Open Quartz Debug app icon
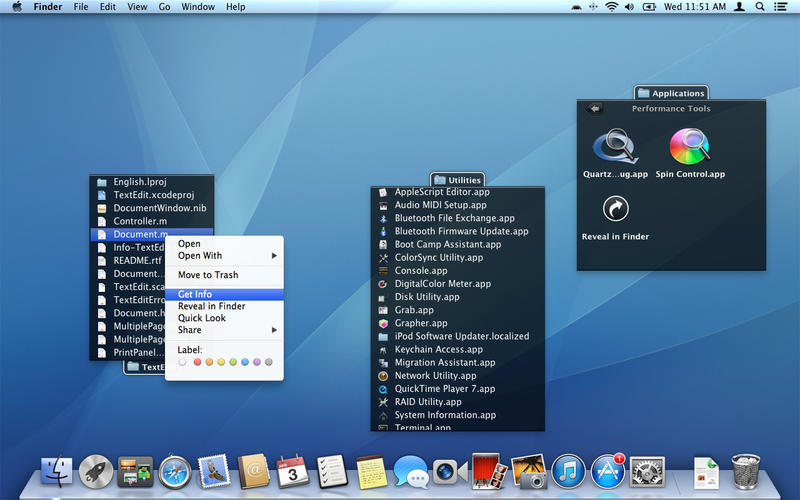Image resolution: width=800 pixels, height=500 pixels. tap(615, 146)
